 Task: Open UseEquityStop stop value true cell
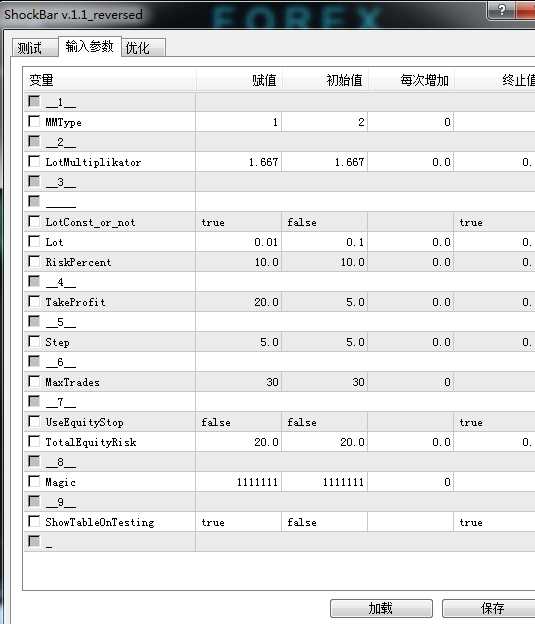pos(494,422)
